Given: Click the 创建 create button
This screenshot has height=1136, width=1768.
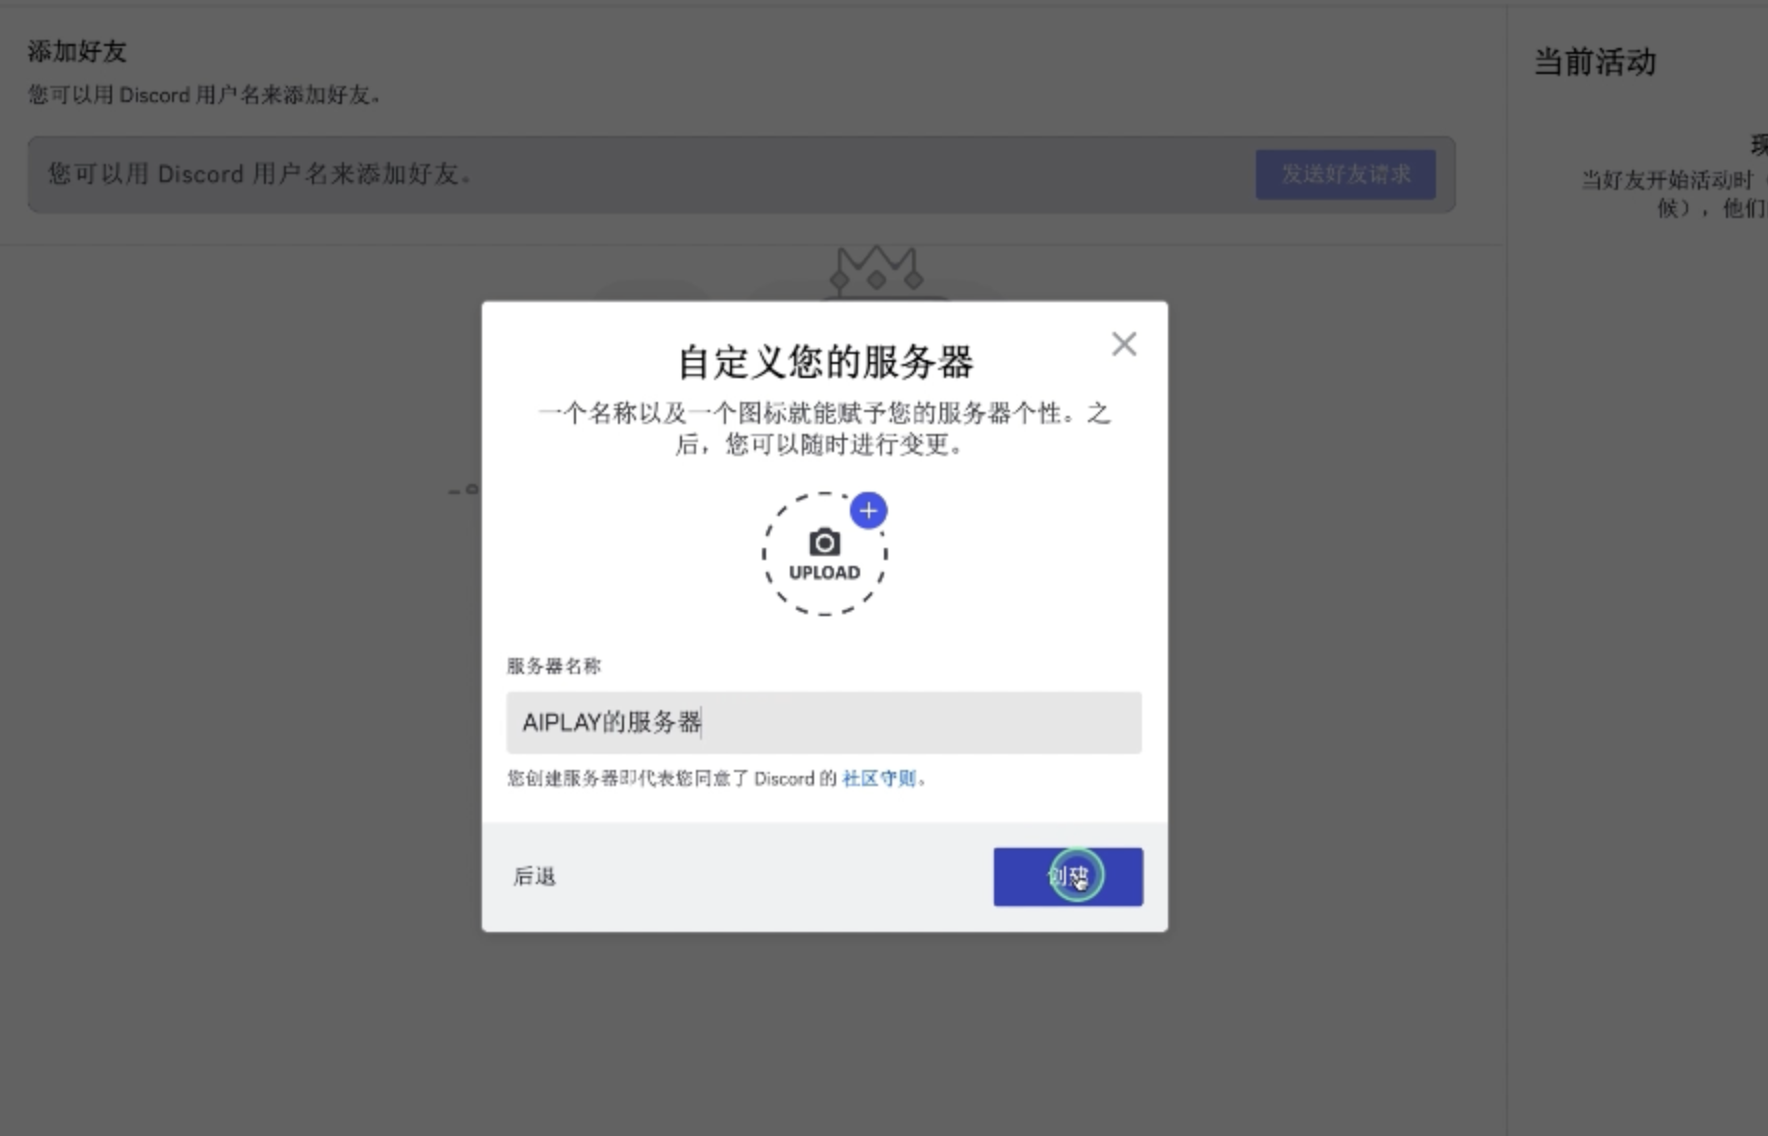Looking at the screenshot, I should [x=1068, y=877].
